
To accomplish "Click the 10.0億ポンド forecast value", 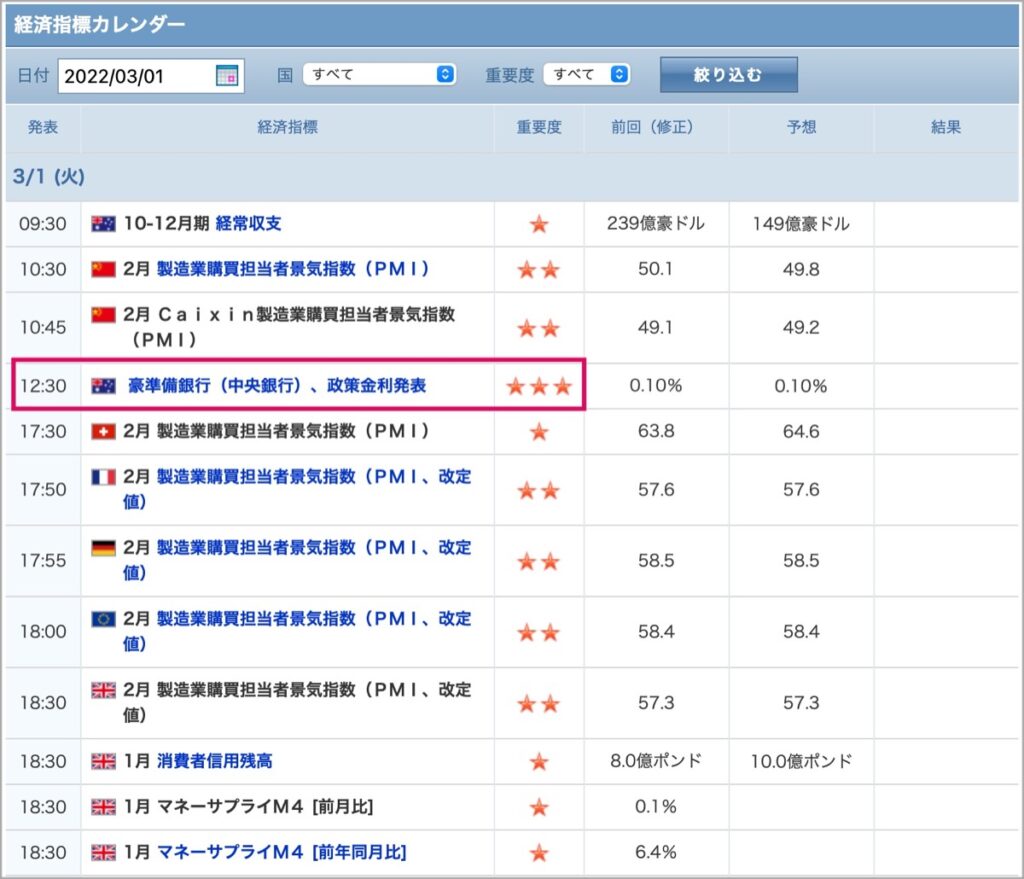I will (x=801, y=761).
